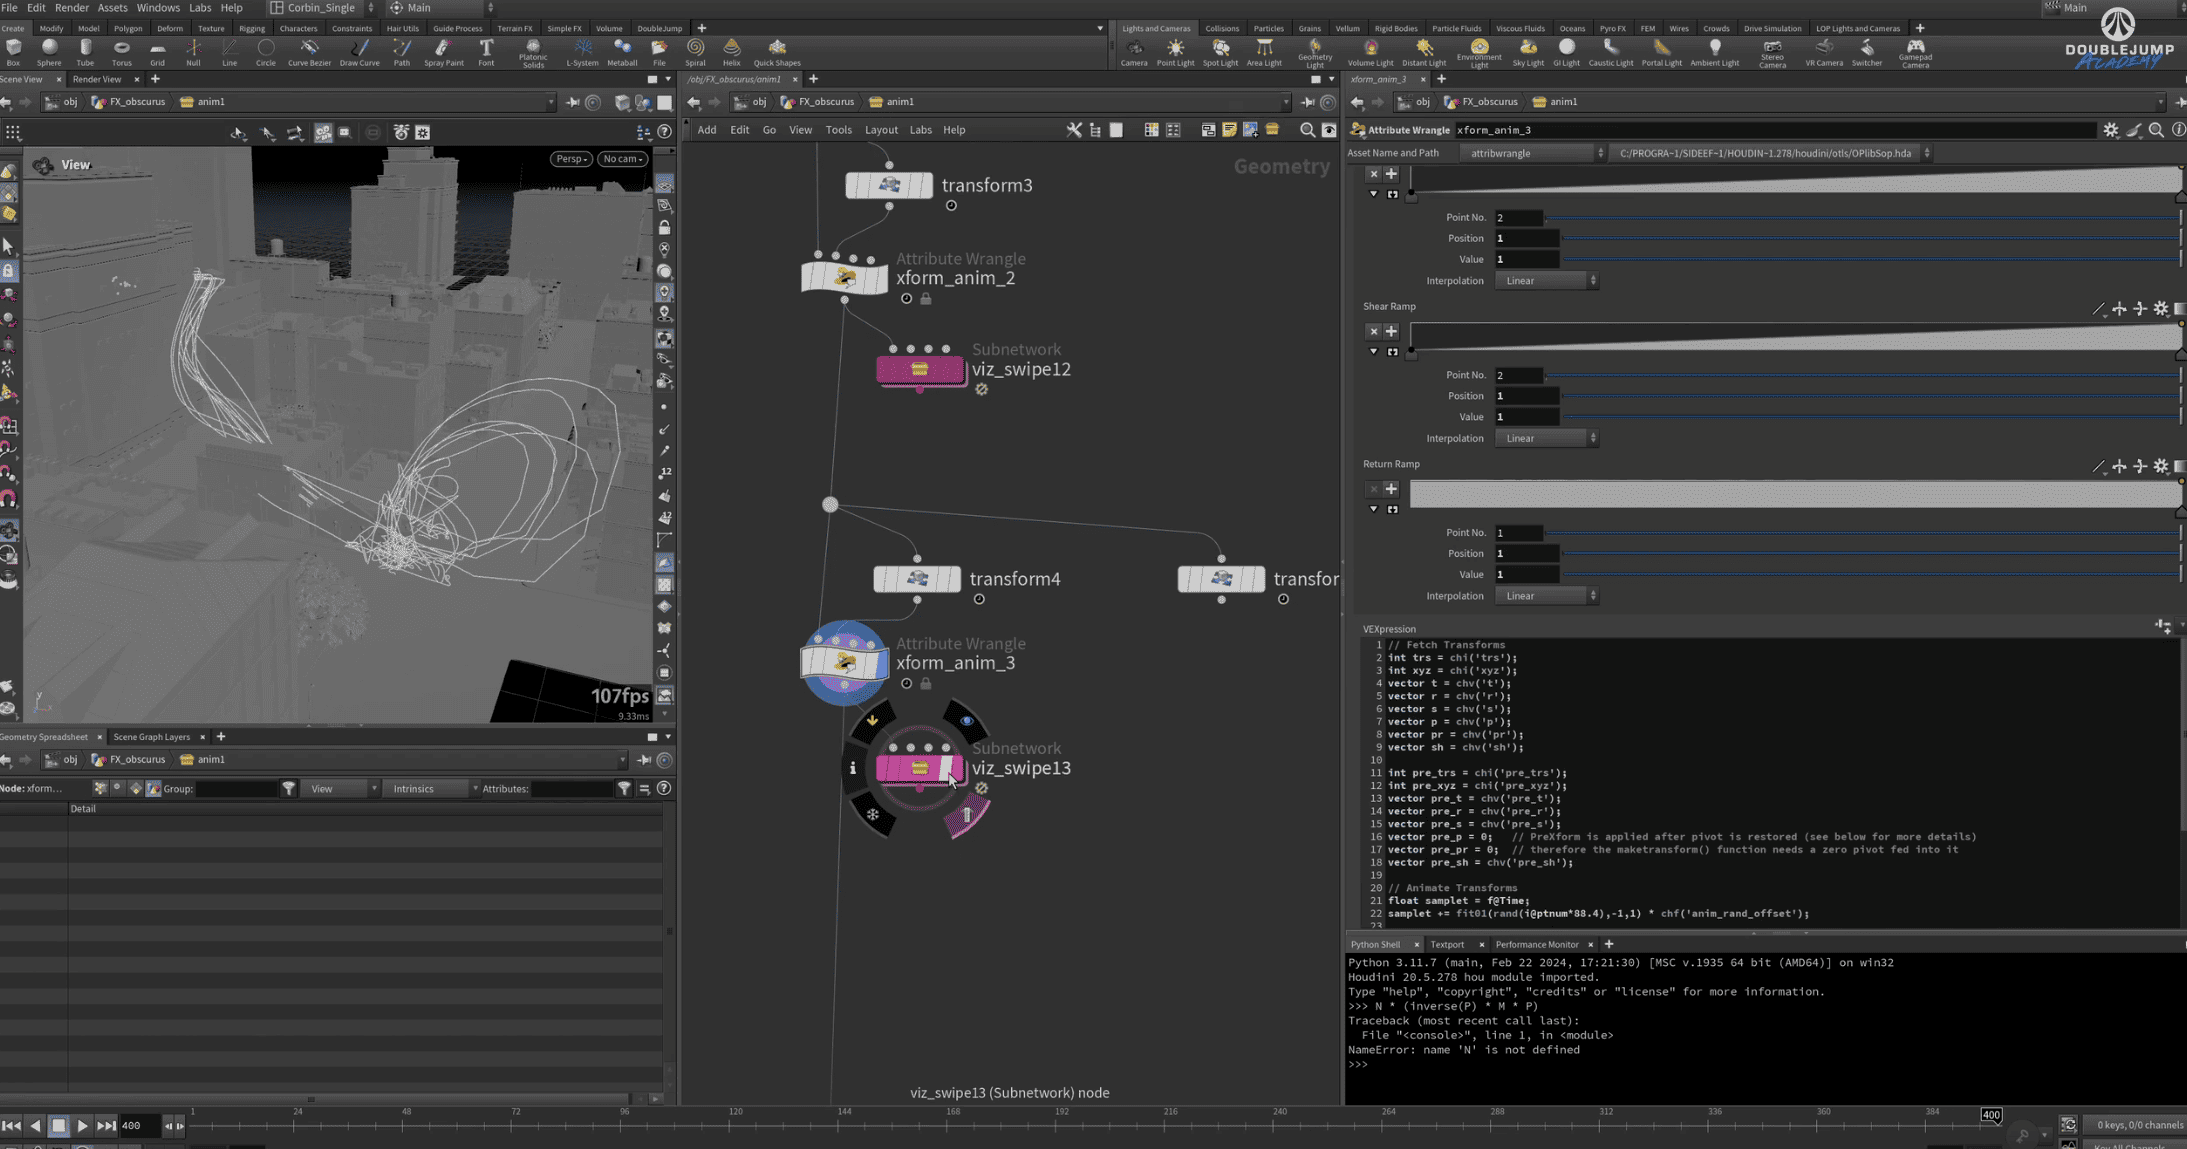
Task: Select the Sphere shelf tool
Action: [x=49, y=52]
